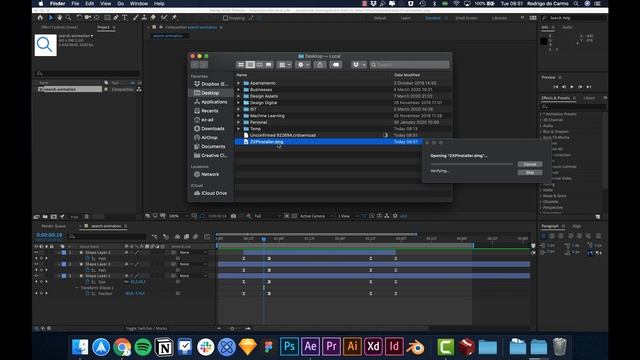Open Photoshop from the Dock

(289, 347)
